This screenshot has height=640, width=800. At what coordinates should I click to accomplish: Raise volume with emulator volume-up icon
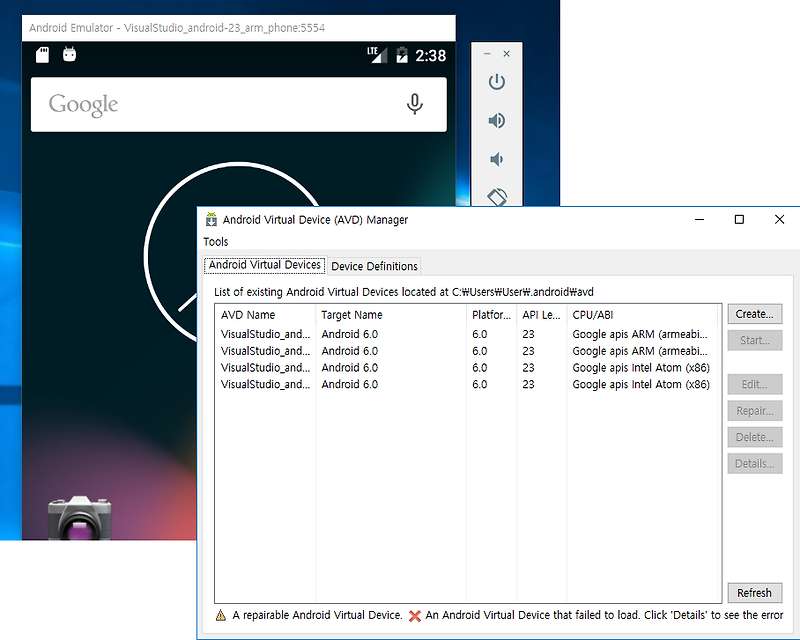(x=496, y=120)
